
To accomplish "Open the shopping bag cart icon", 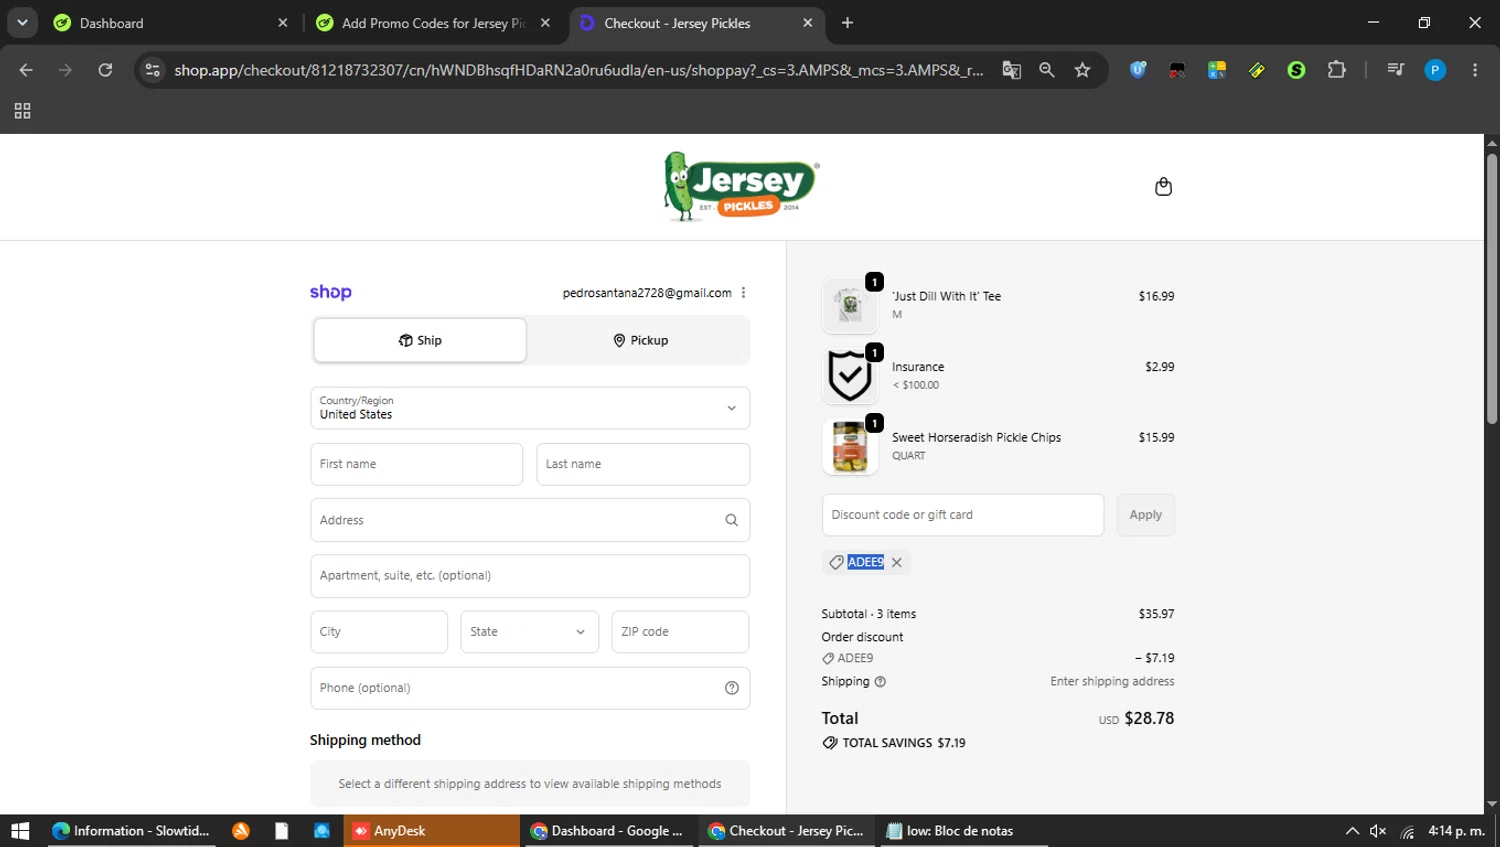I will click(1163, 186).
